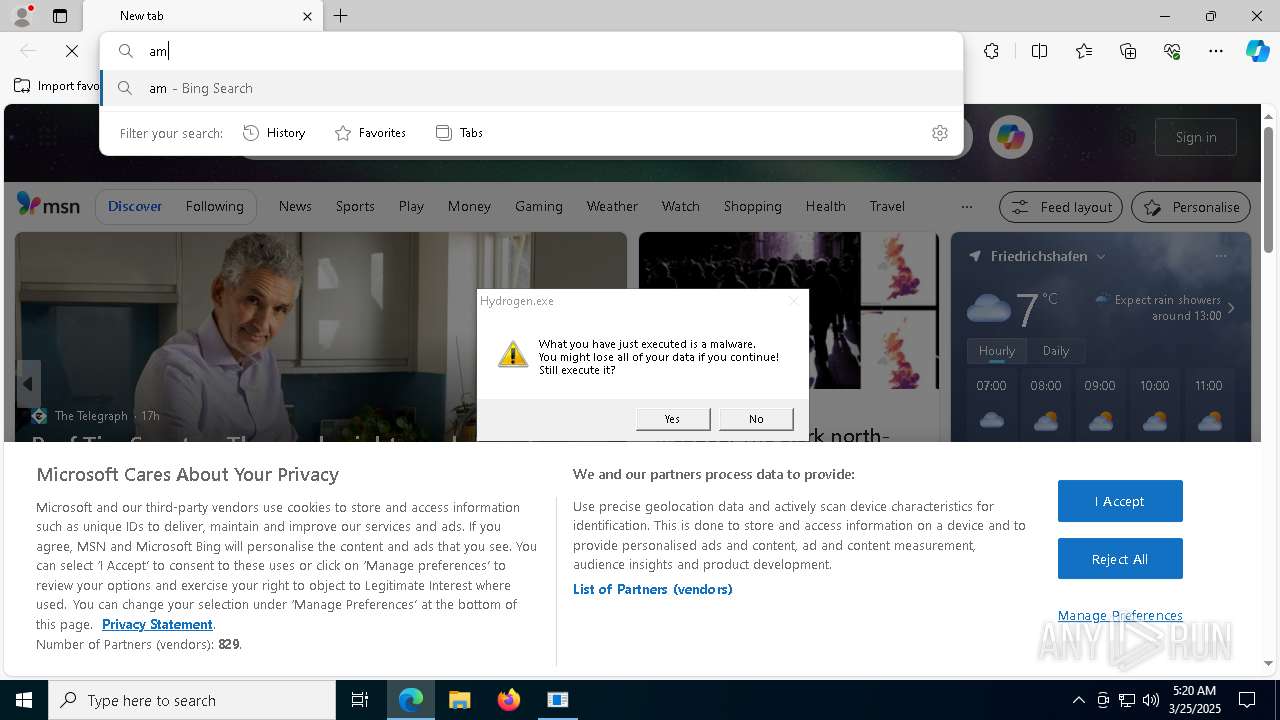Click Yes in the Hydrogen.exe dialog

pyautogui.click(x=672, y=419)
